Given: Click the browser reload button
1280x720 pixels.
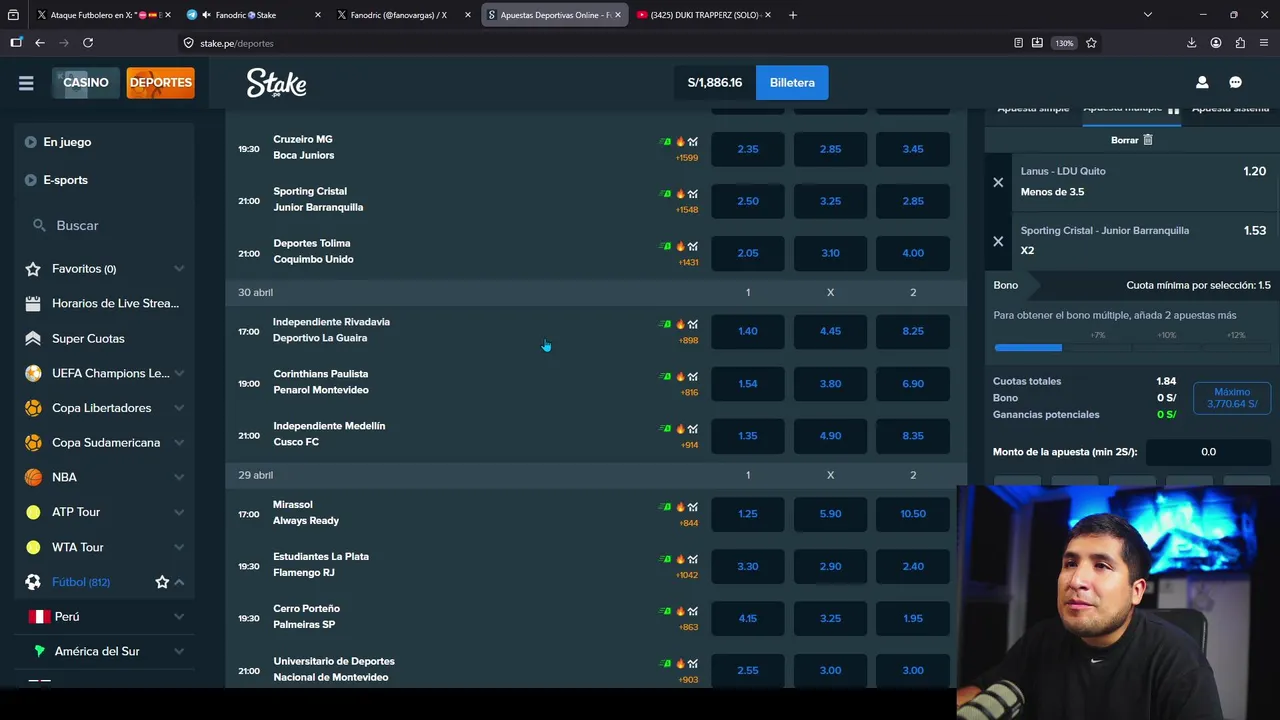Looking at the screenshot, I should click(x=88, y=43).
